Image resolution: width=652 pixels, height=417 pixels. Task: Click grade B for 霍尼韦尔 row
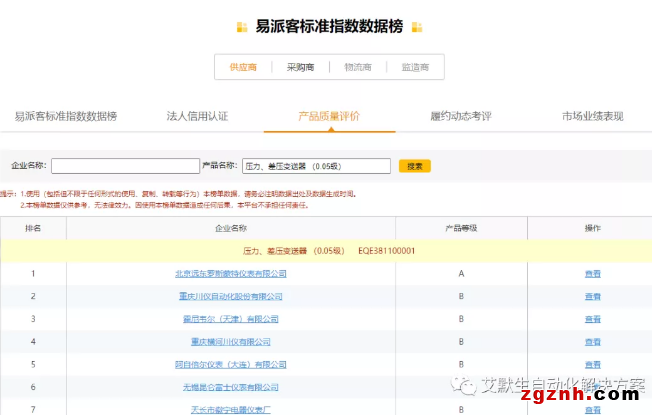click(461, 319)
